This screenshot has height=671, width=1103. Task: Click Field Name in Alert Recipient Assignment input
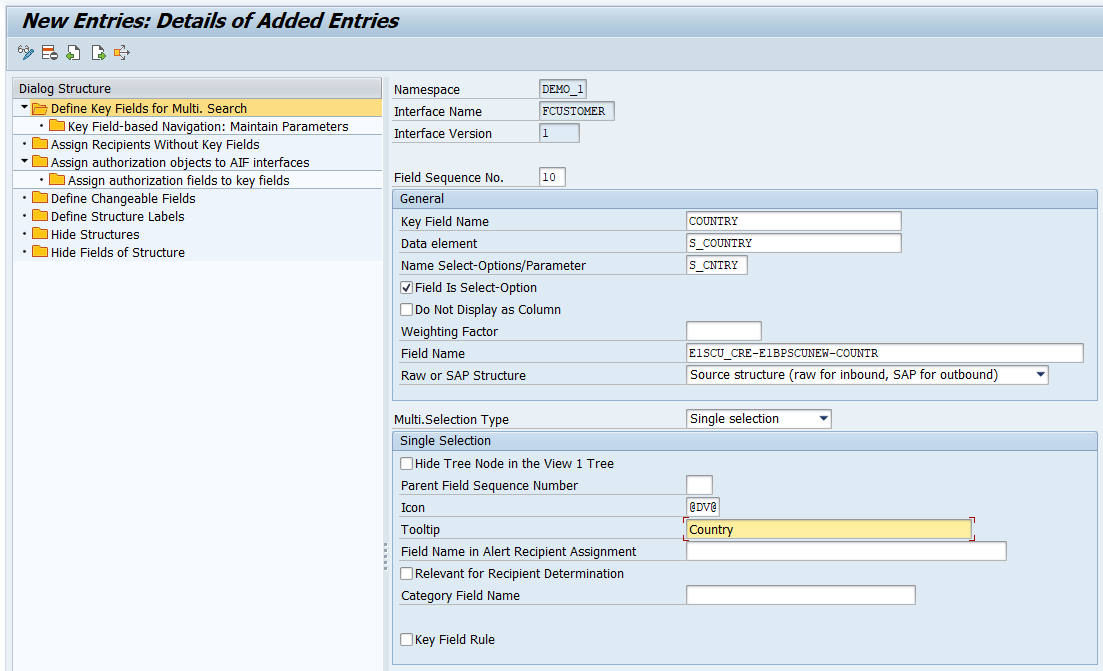(x=846, y=551)
